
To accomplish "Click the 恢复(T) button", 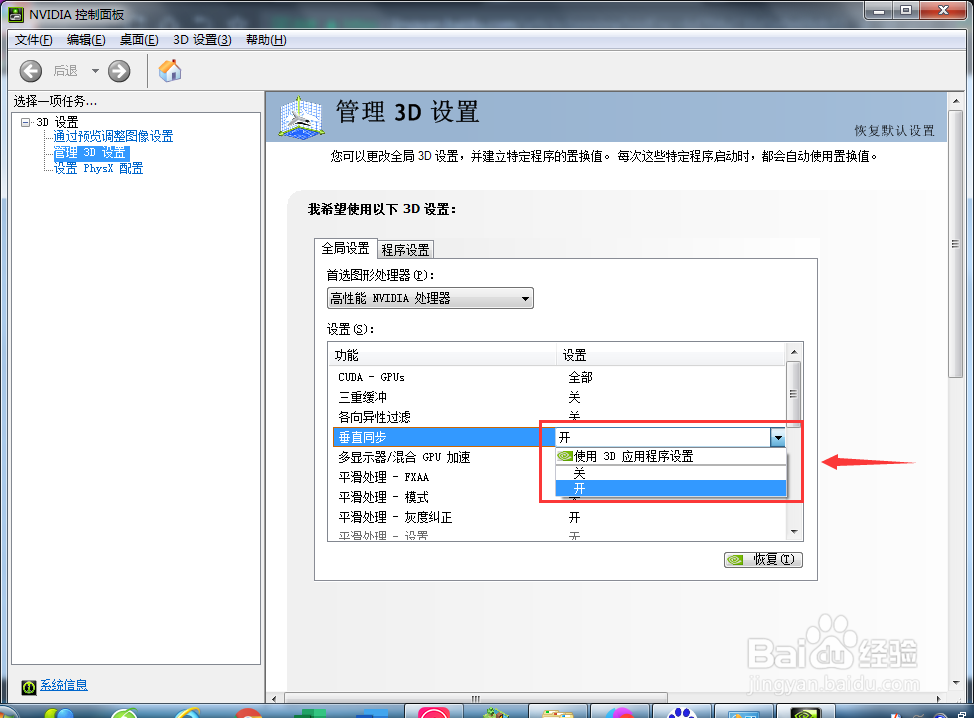I will pos(763,560).
